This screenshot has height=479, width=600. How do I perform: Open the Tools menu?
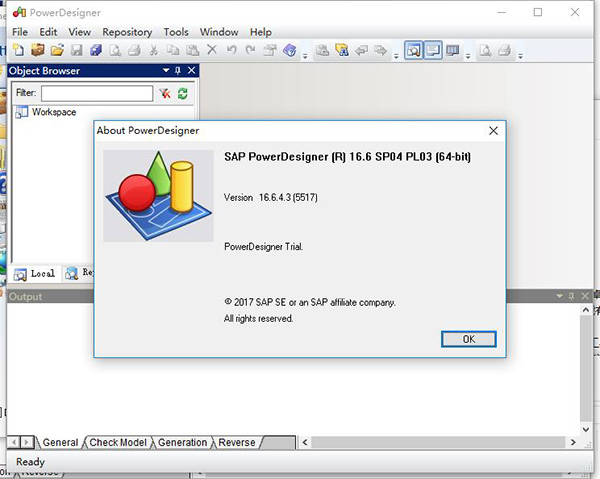point(176,32)
